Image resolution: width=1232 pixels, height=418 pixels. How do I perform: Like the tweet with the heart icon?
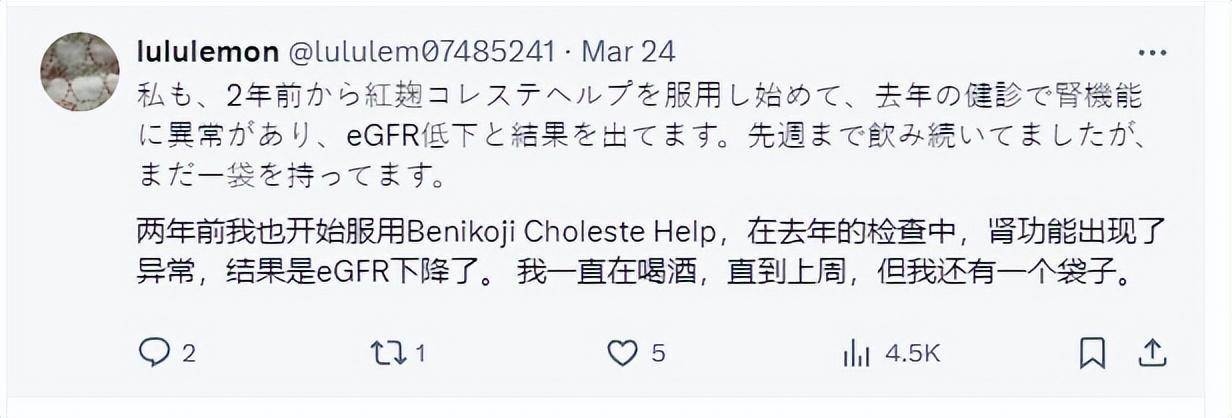[x=623, y=352]
